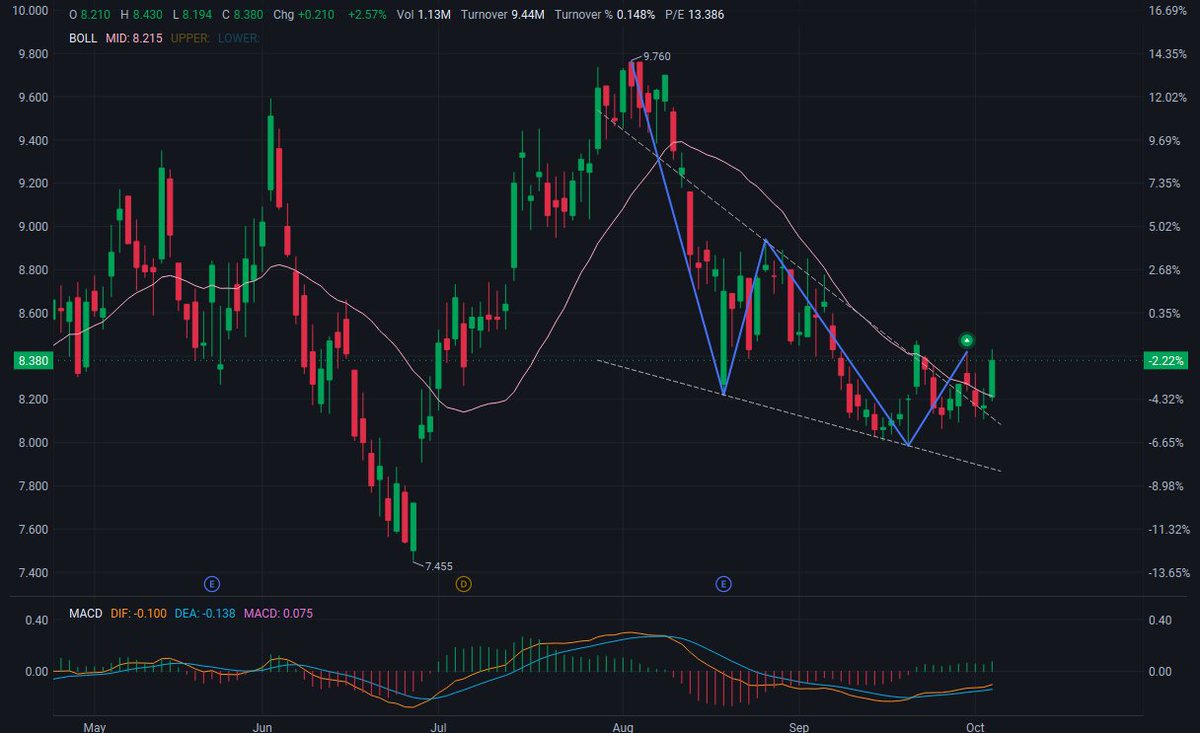Screen dimensions: 1200x733
Task: Click the orange dividend D marker in July
Action: point(463,582)
